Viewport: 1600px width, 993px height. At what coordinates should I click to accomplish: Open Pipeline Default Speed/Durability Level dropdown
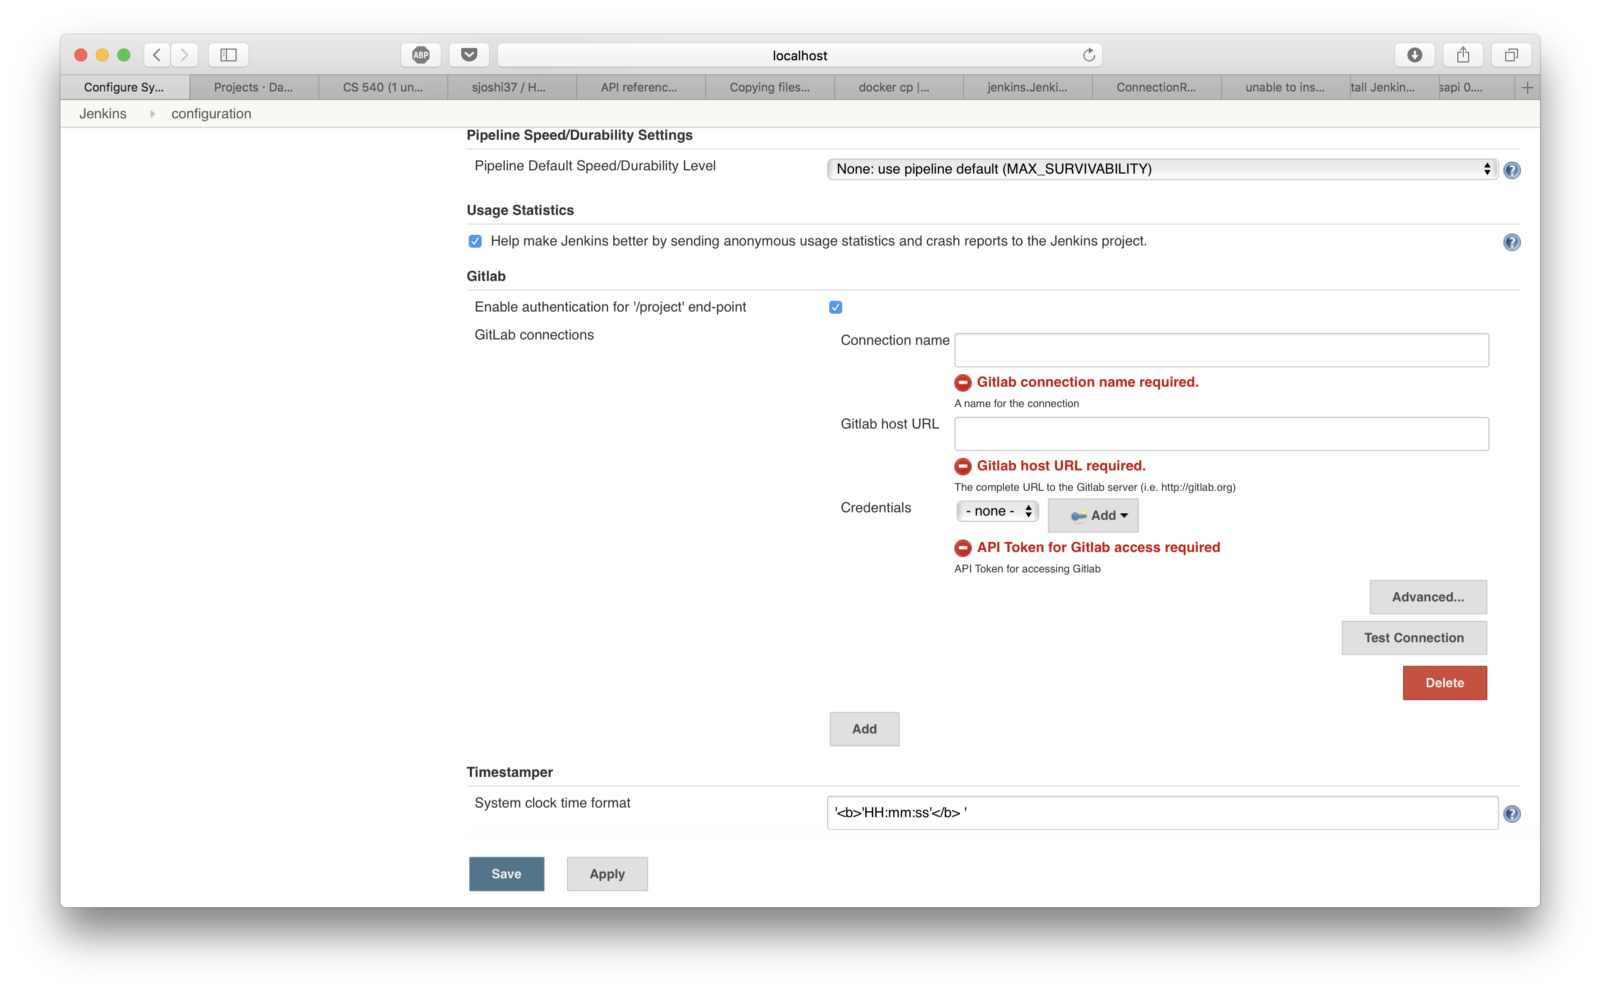[1162, 169]
